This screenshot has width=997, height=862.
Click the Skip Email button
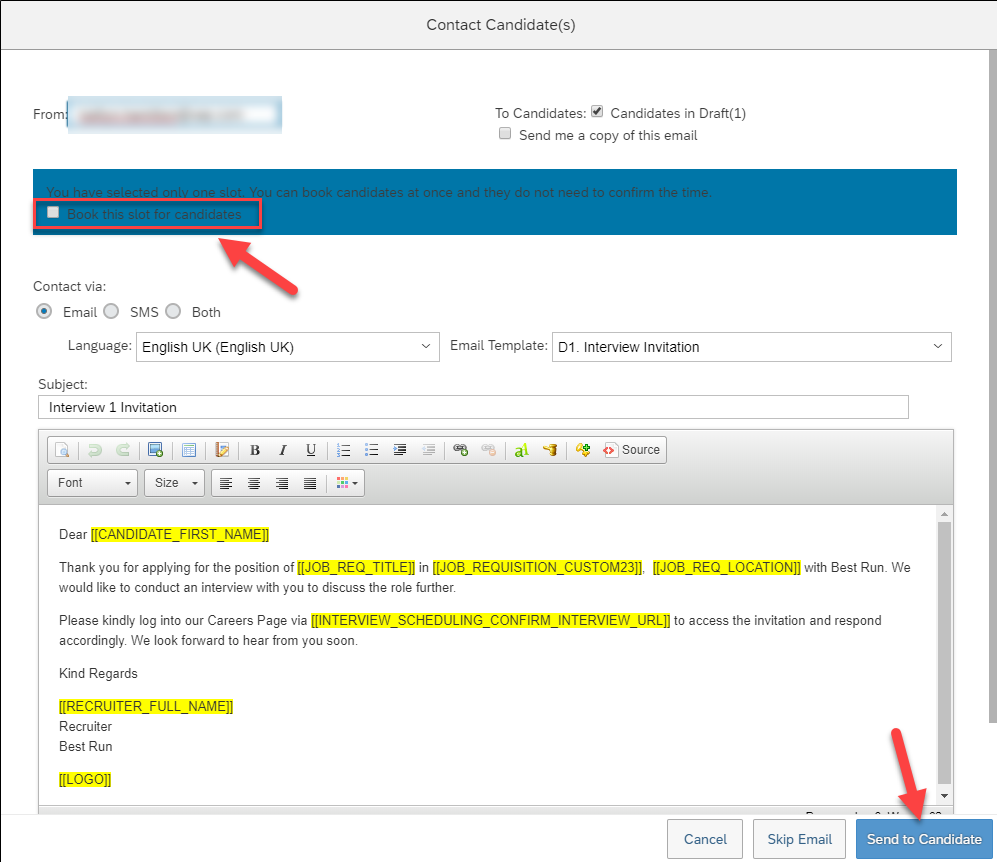pyautogui.click(x=799, y=839)
